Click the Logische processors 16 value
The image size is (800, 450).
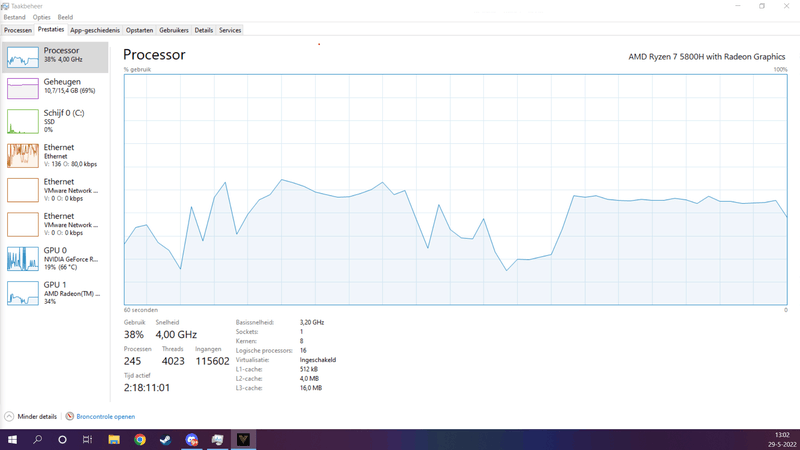click(303, 351)
